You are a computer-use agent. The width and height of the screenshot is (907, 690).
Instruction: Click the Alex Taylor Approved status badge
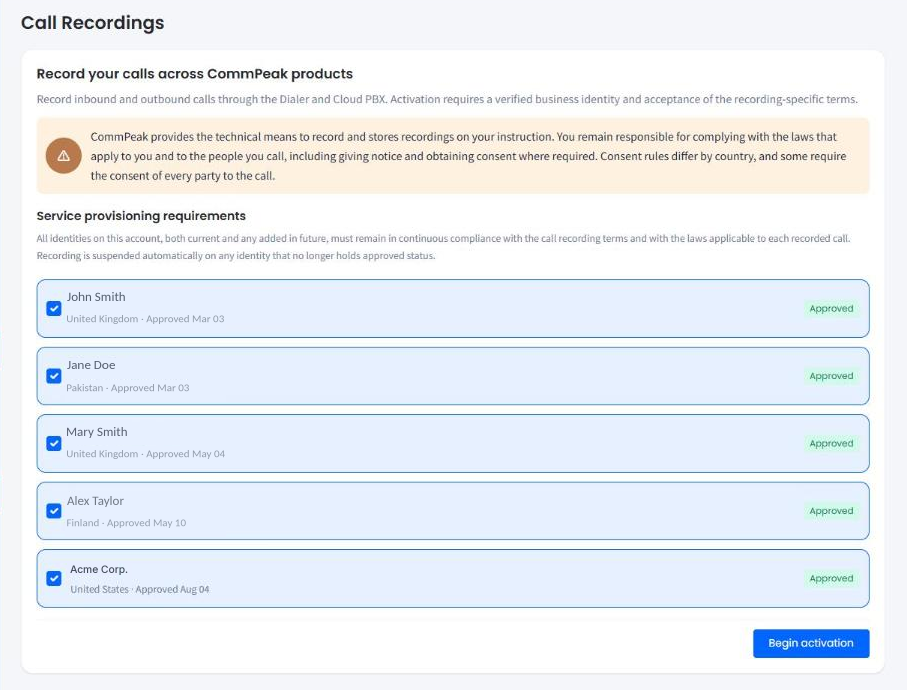point(831,511)
